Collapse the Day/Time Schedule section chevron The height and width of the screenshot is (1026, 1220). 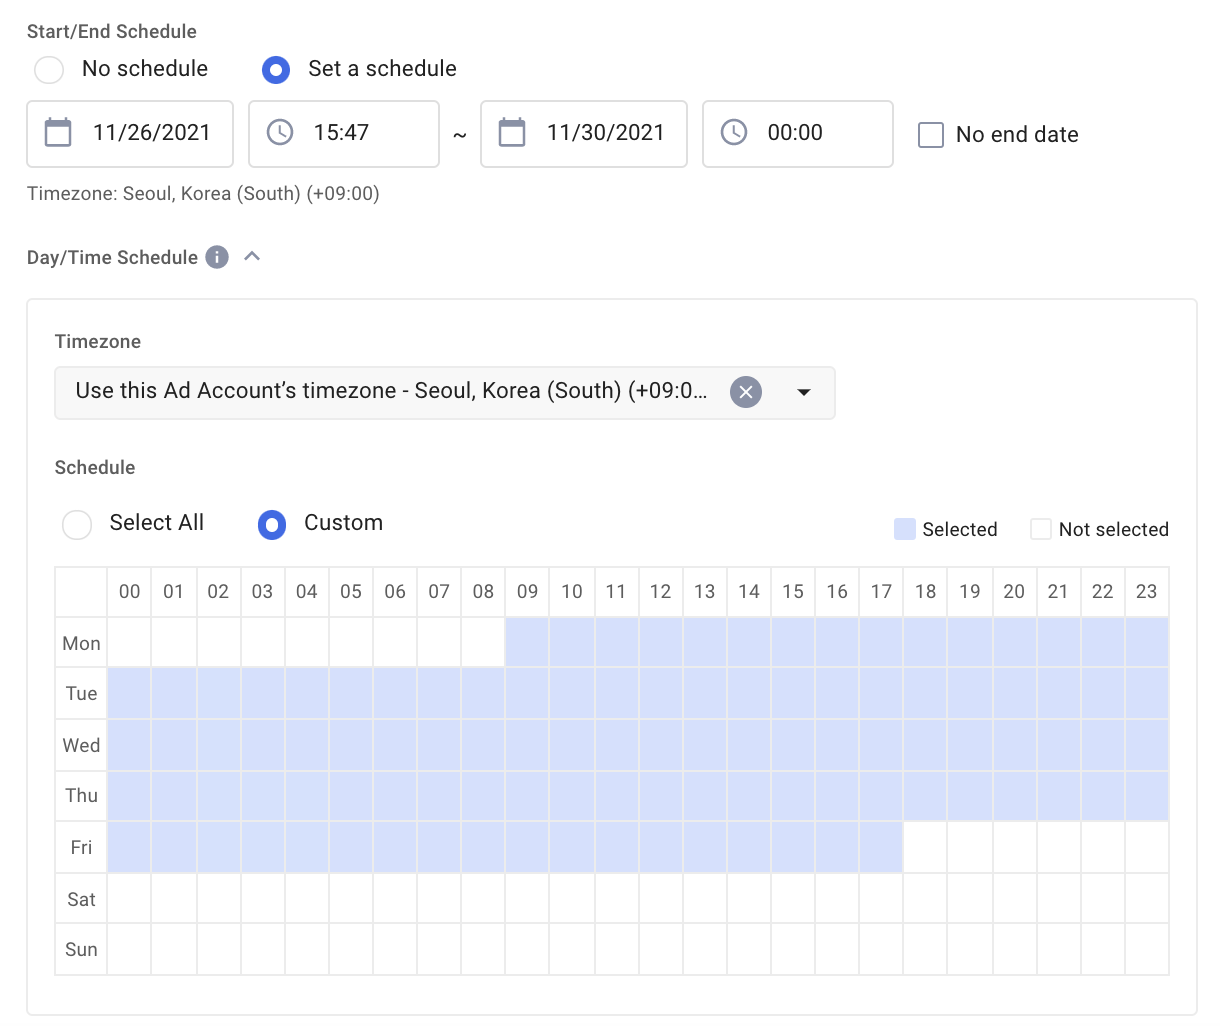tap(252, 257)
